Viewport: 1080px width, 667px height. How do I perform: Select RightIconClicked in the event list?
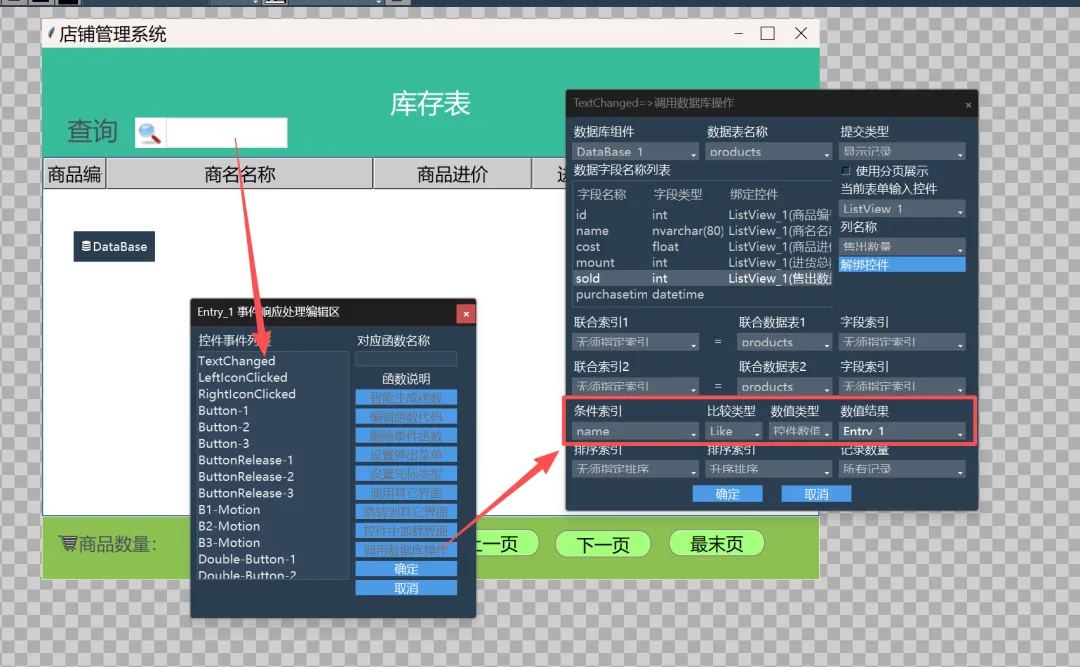[272, 393]
